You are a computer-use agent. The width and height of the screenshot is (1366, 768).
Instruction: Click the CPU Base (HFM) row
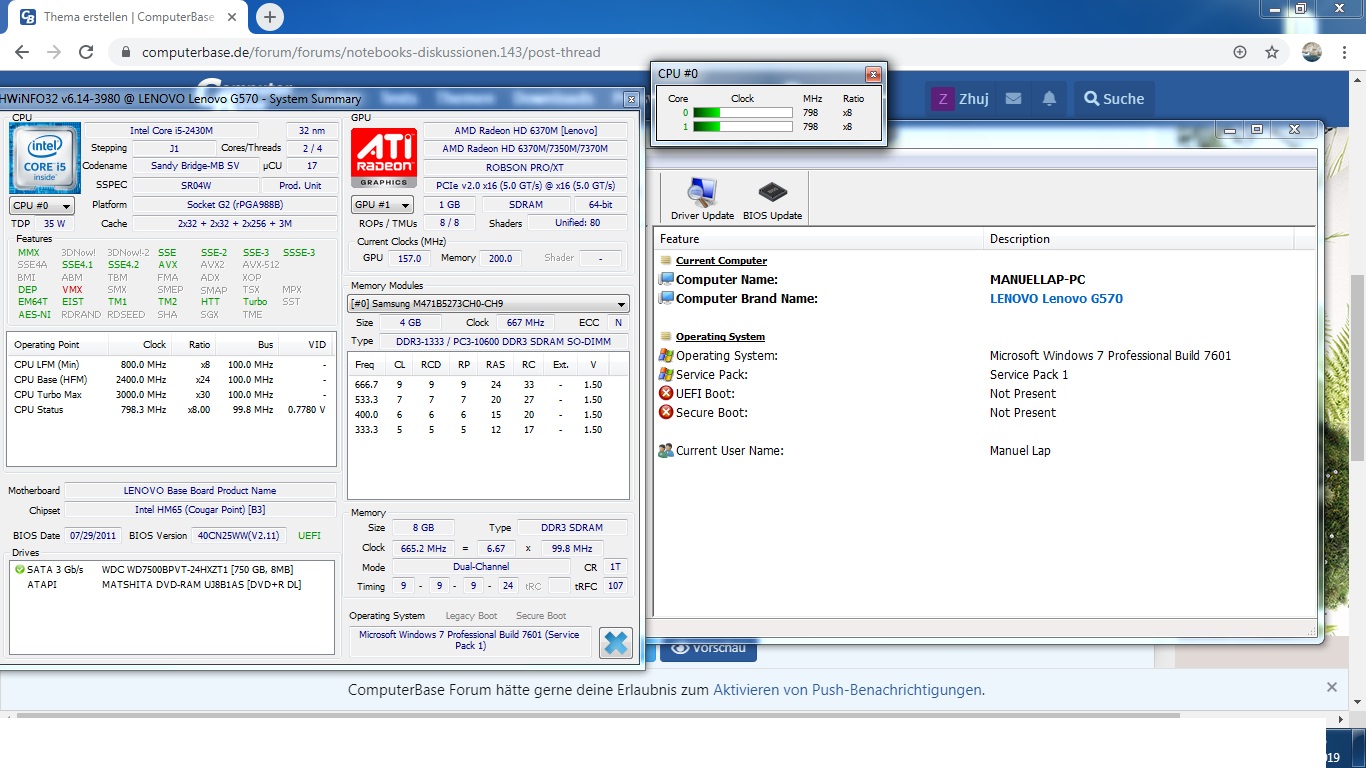(x=171, y=379)
